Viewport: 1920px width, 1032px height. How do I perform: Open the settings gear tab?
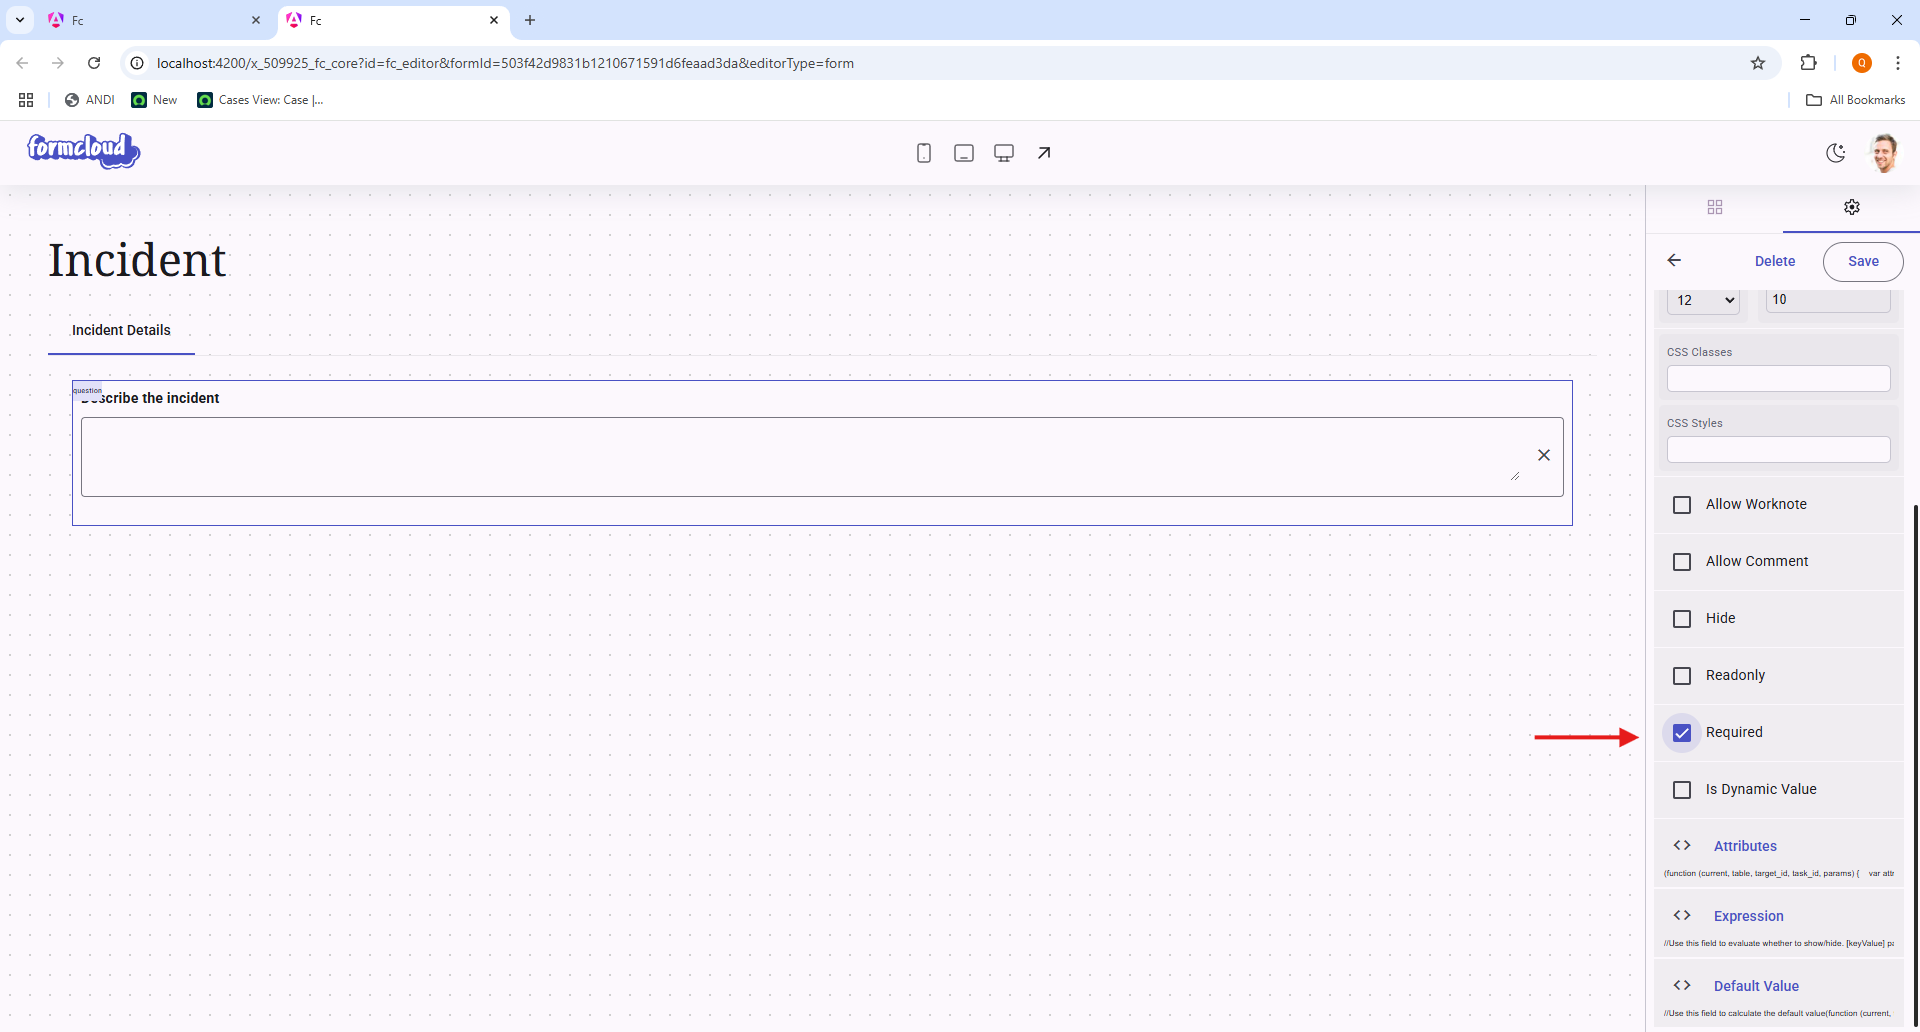1852,207
